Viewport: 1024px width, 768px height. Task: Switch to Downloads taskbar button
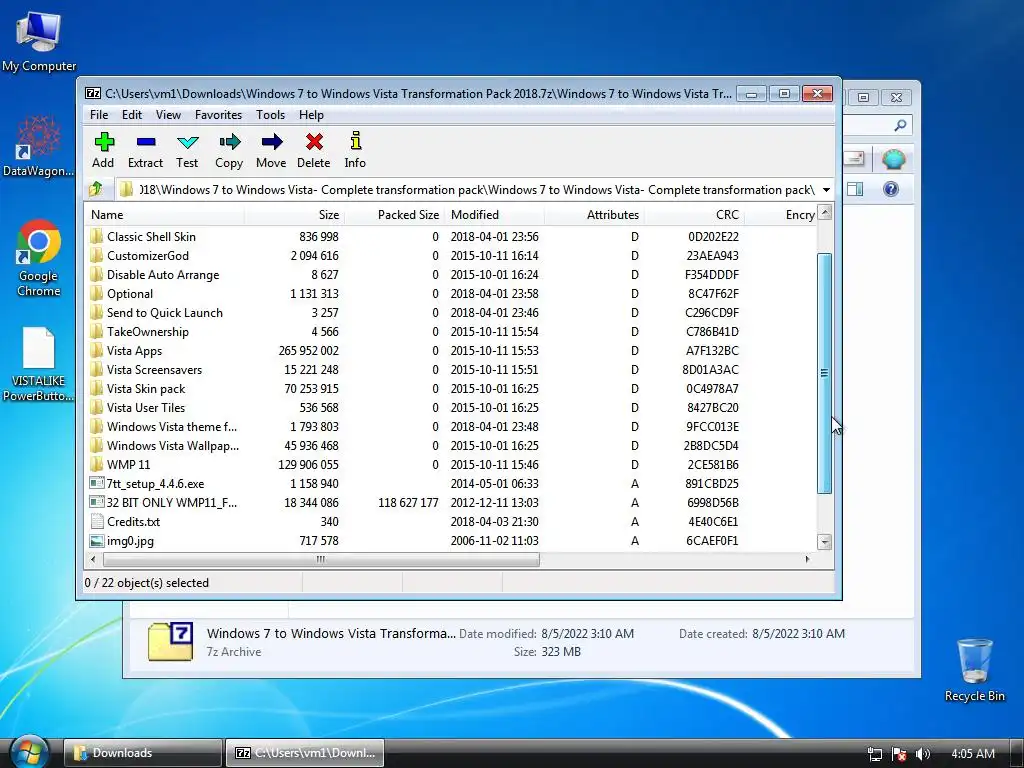142,753
